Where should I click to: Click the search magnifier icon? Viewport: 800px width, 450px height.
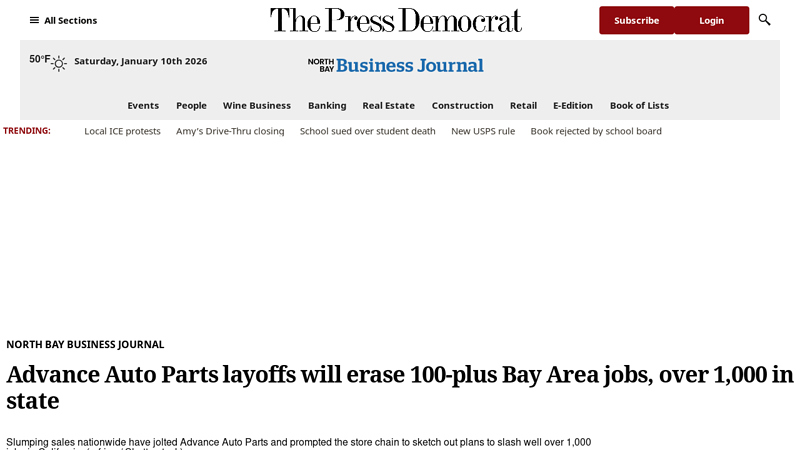point(764,20)
